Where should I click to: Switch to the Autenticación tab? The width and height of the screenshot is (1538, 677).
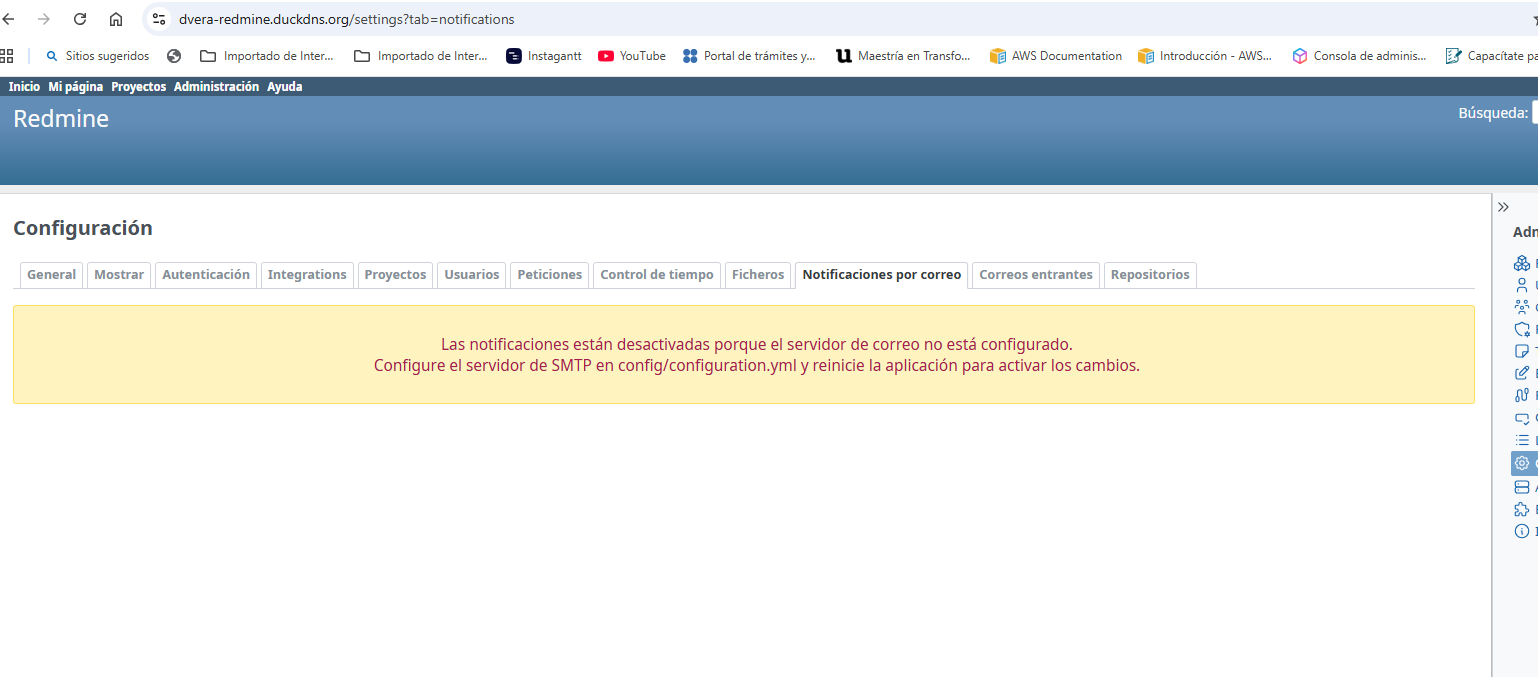pyautogui.click(x=206, y=275)
